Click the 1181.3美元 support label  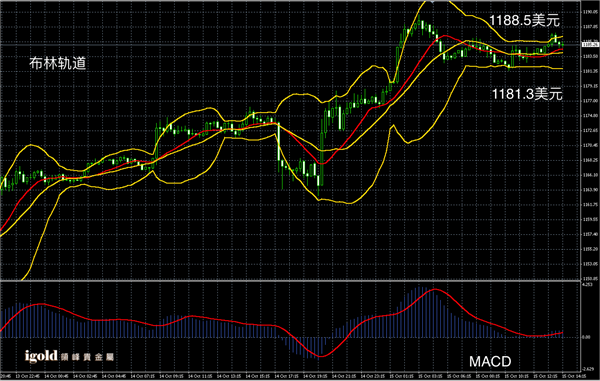[527, 94]
